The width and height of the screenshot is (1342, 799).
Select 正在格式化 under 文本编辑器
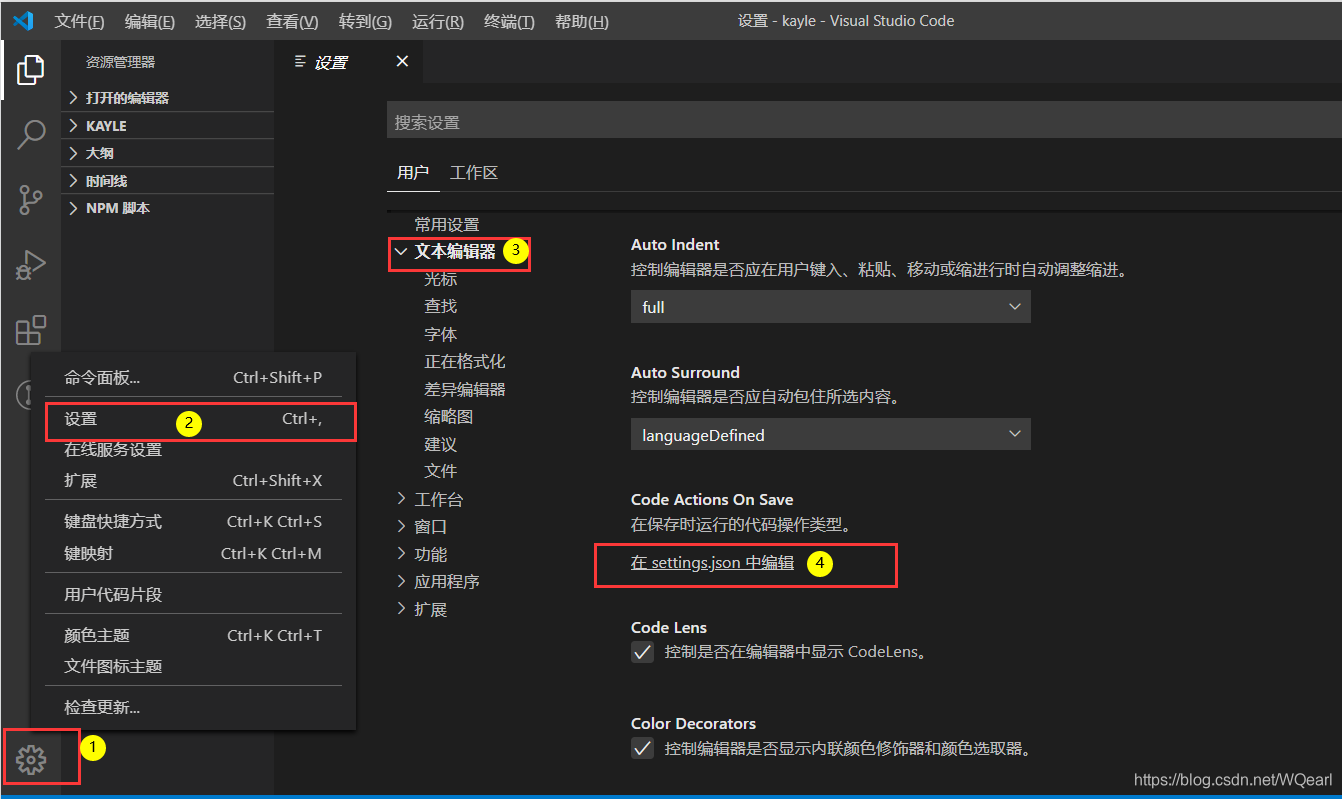point(464,361)
